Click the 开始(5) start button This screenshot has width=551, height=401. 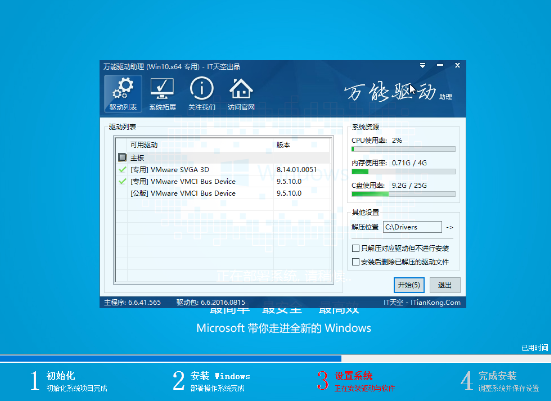point(409,285)
